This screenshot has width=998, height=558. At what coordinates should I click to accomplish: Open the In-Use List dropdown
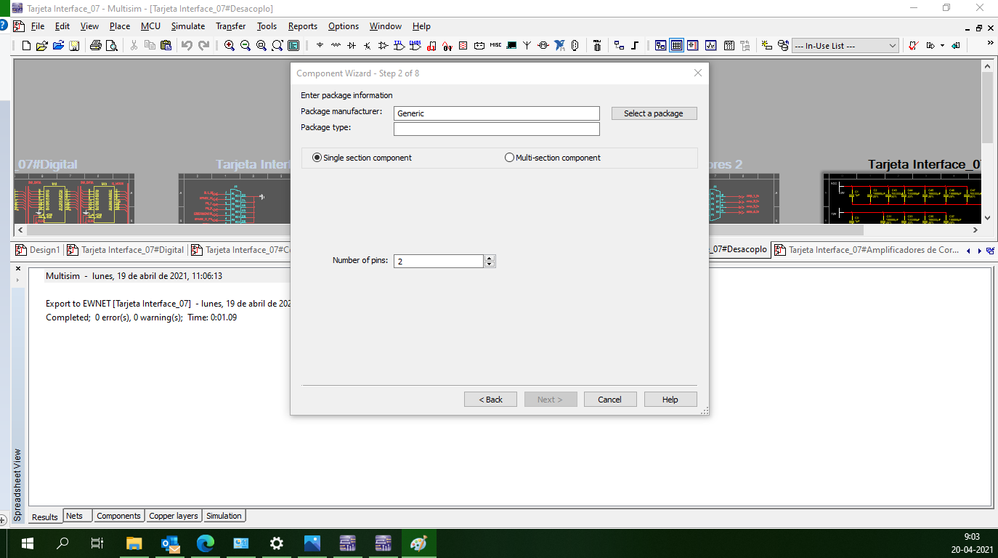(x=845, y=46)
